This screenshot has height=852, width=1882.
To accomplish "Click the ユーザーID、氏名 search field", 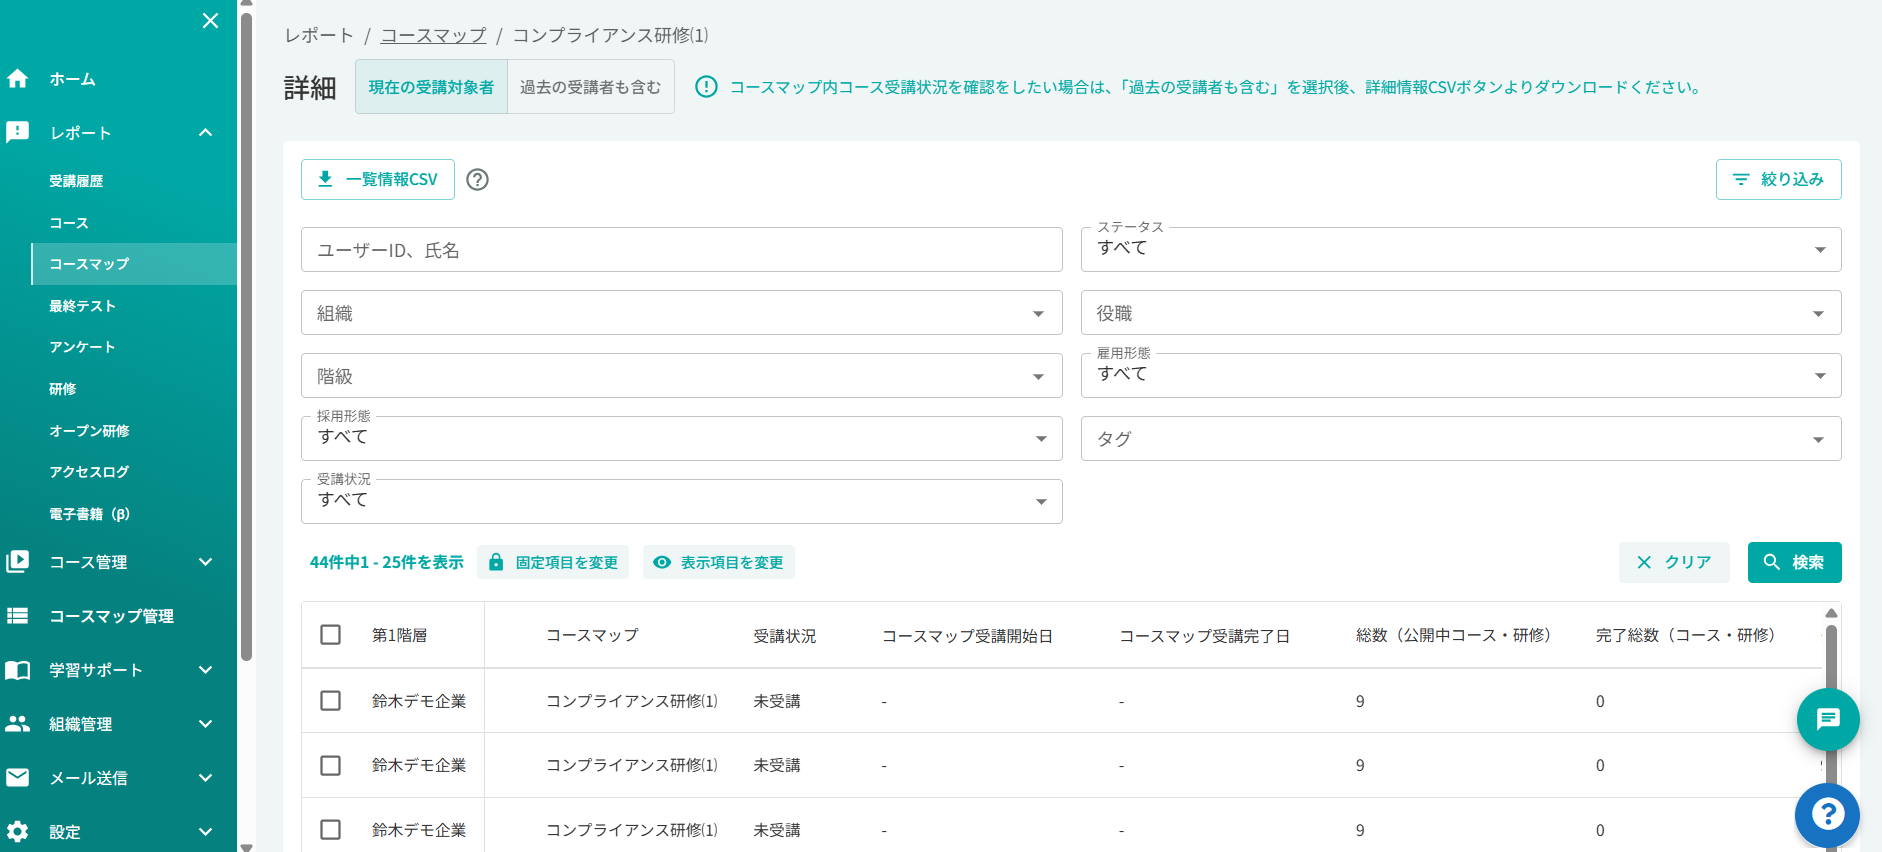I will 681,249.
